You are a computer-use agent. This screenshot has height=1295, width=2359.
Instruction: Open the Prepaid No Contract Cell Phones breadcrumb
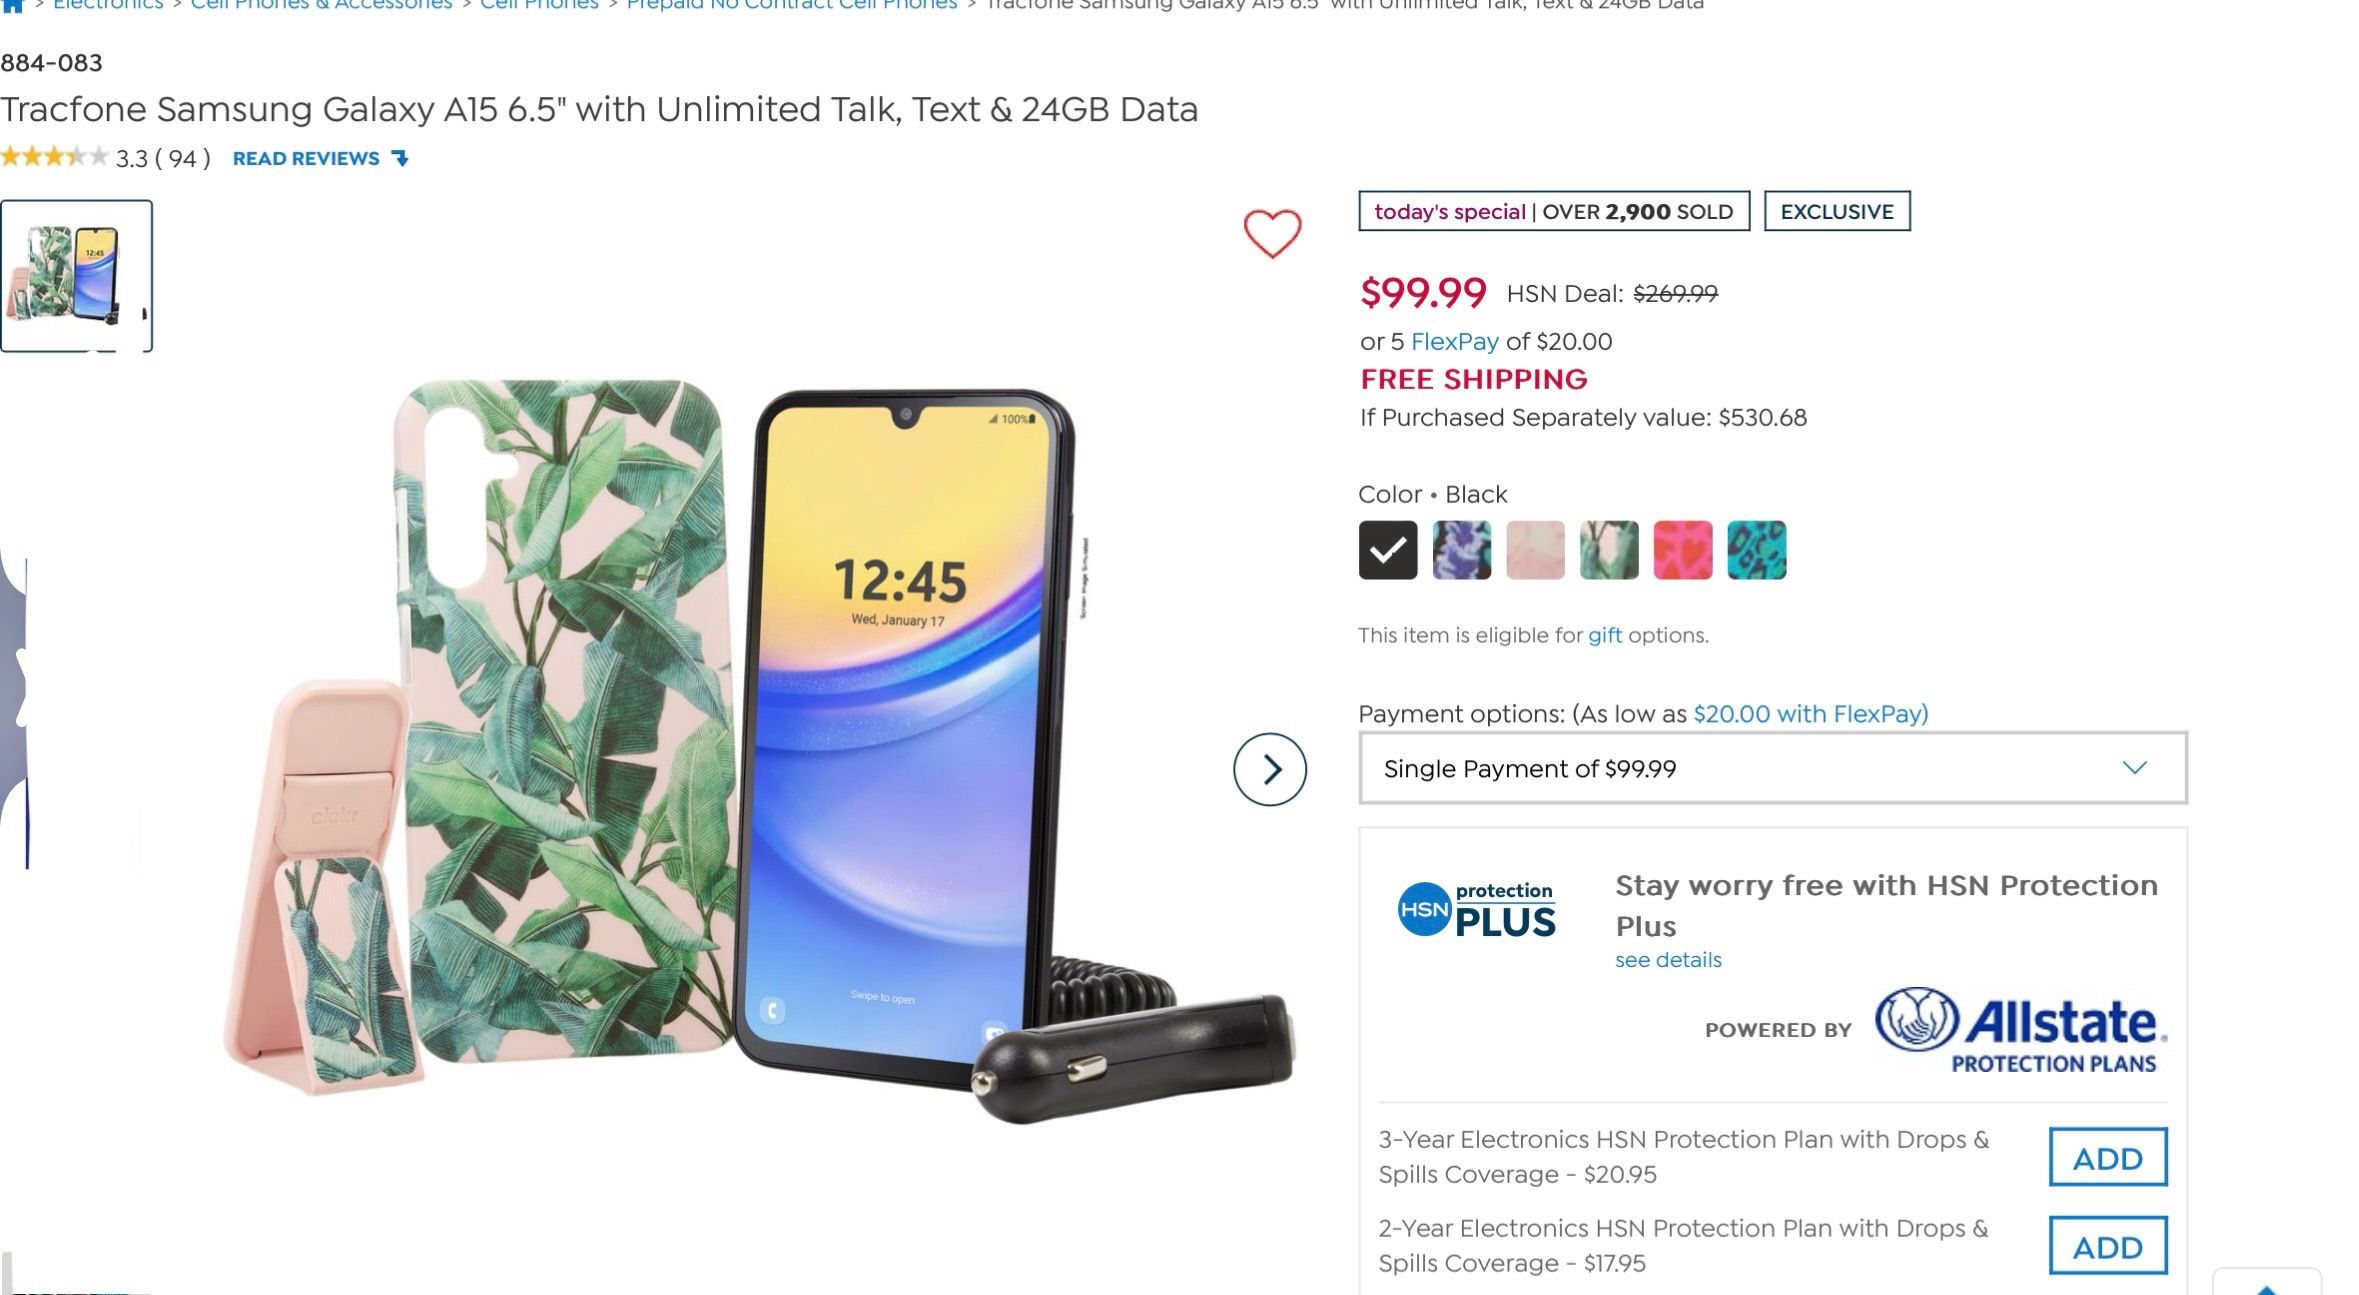click(791, 5)
